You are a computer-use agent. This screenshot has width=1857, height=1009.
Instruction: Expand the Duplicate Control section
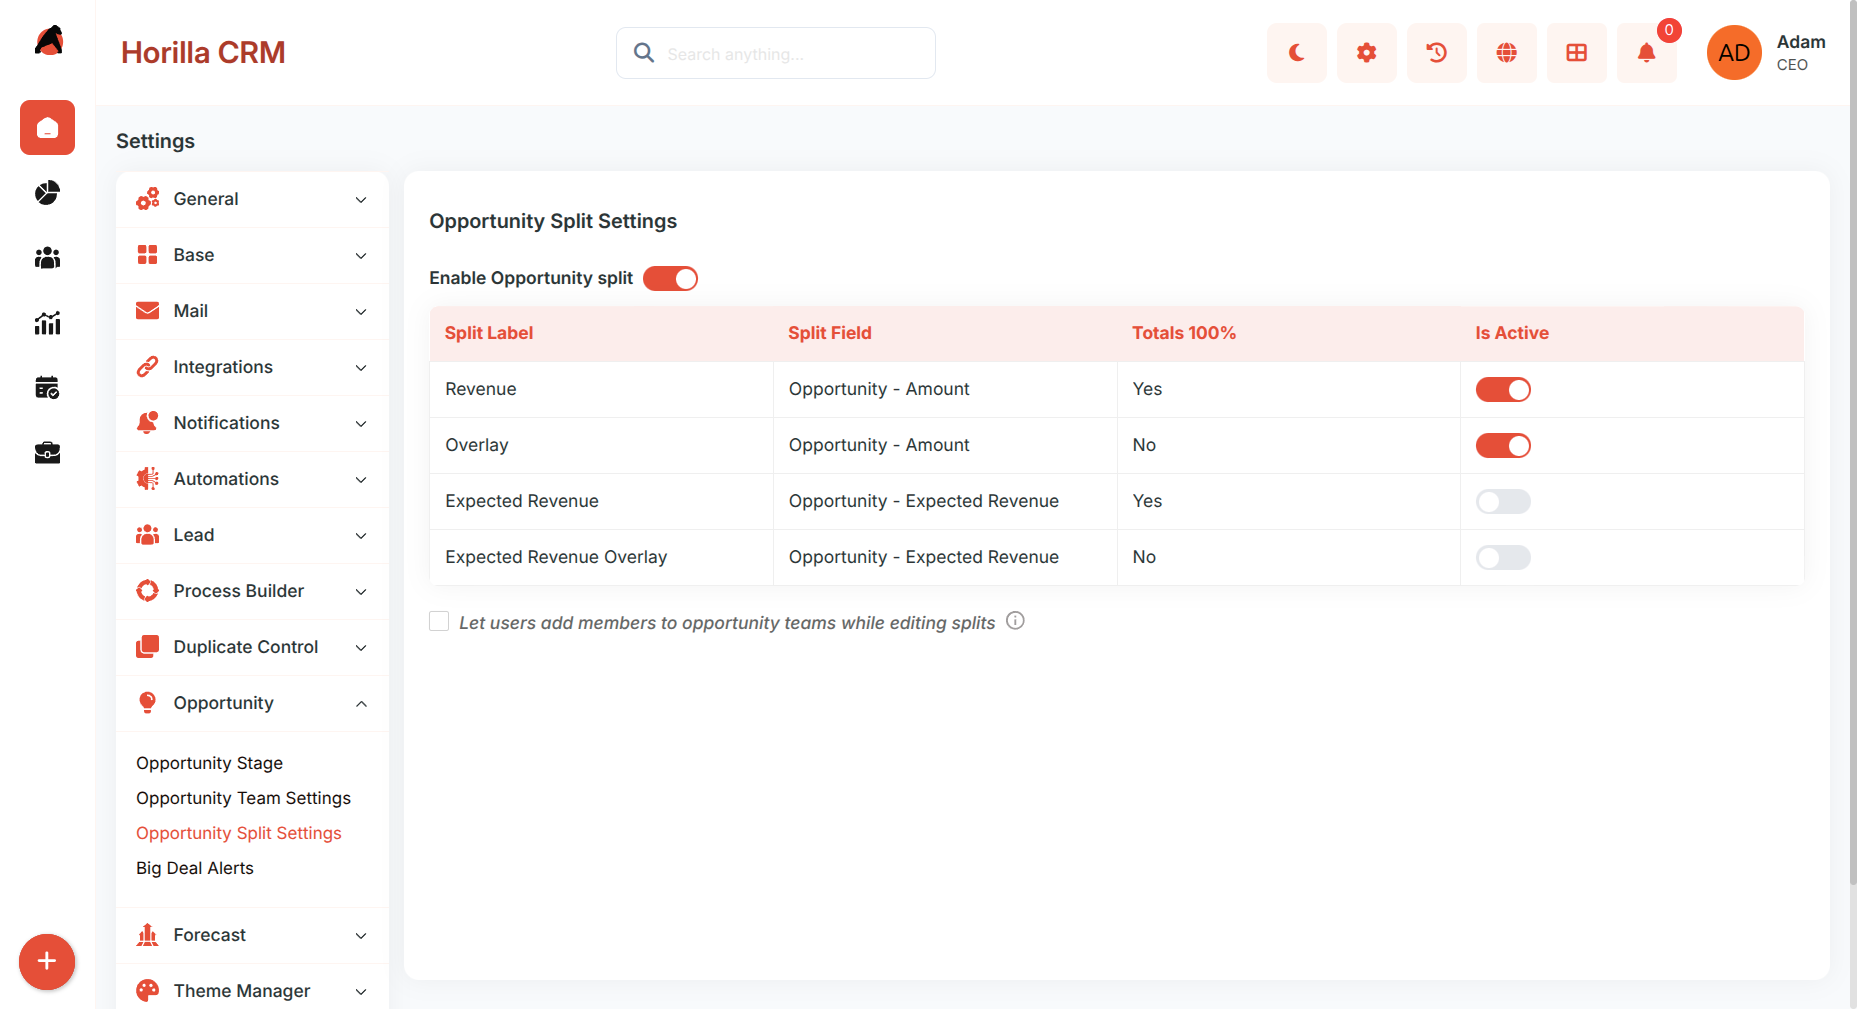pos(252,647)
